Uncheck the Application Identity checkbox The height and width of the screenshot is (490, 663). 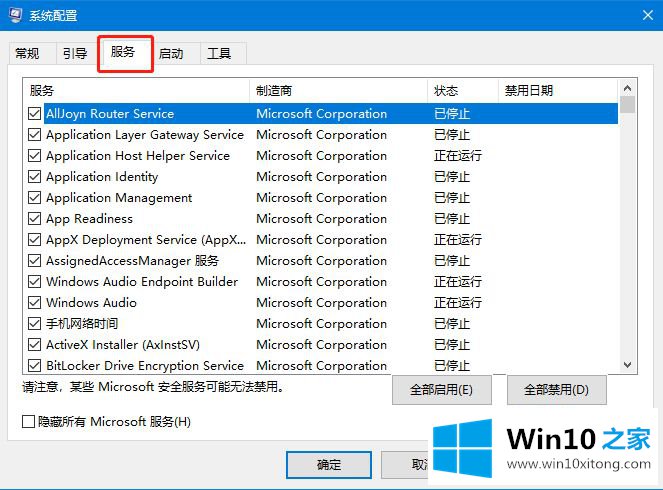point(34,176)
